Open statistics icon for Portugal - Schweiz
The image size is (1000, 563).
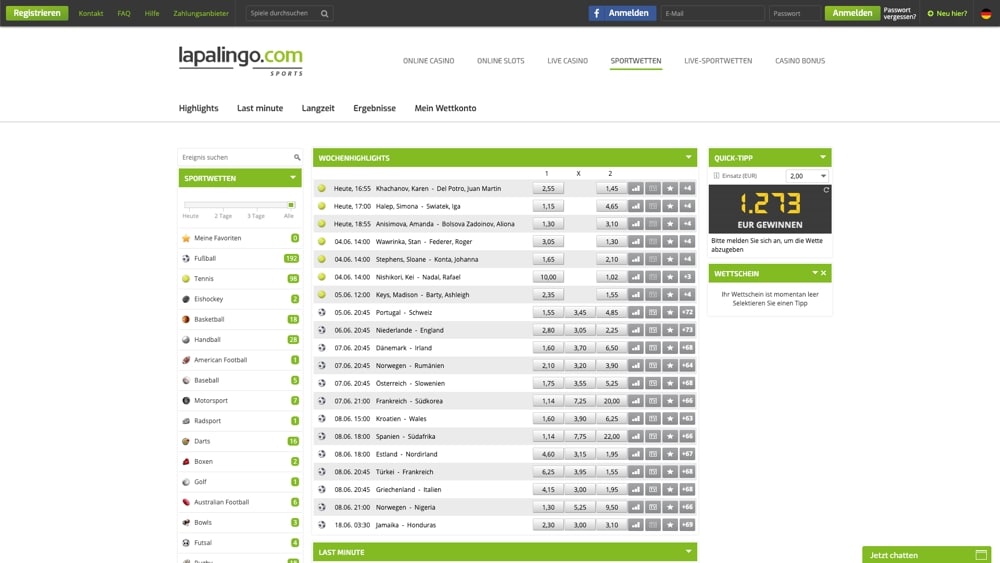[x=635, y=312]
